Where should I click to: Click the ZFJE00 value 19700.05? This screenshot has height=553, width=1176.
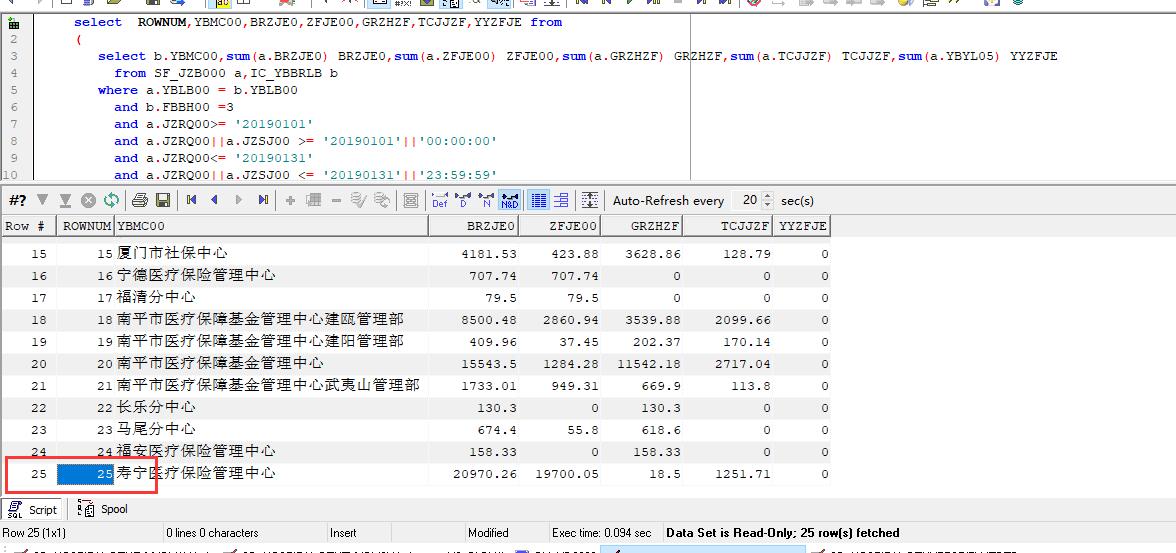567,474
